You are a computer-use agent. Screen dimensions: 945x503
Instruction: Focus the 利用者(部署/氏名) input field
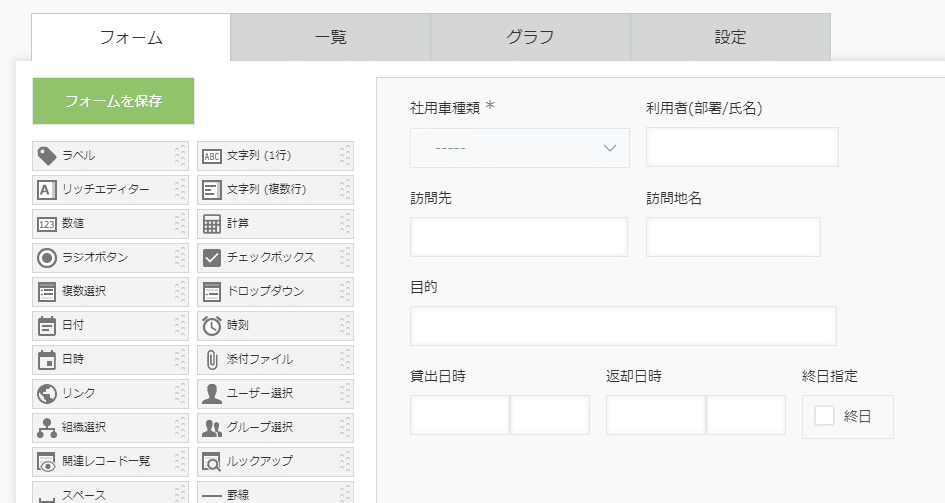741,147
